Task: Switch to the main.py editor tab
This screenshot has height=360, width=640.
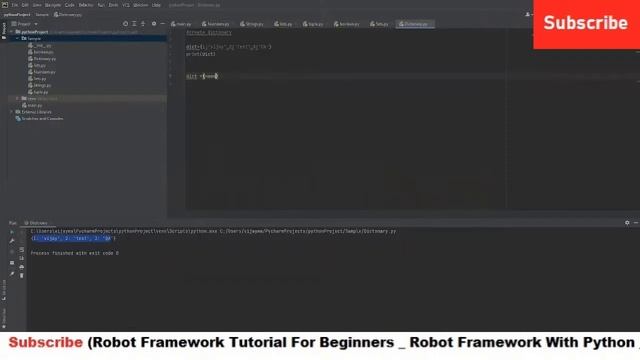Action: 181,24
